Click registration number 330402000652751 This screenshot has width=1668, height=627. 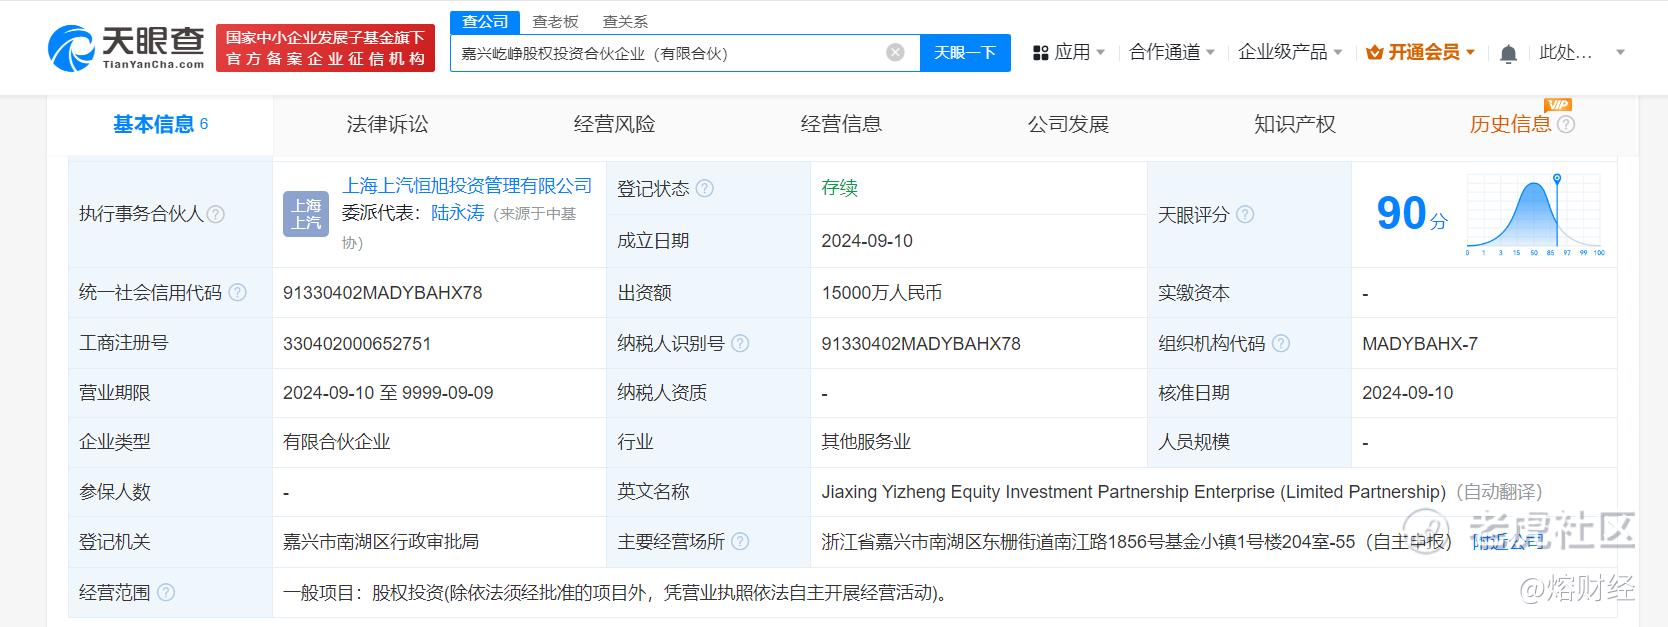(357, 343)
